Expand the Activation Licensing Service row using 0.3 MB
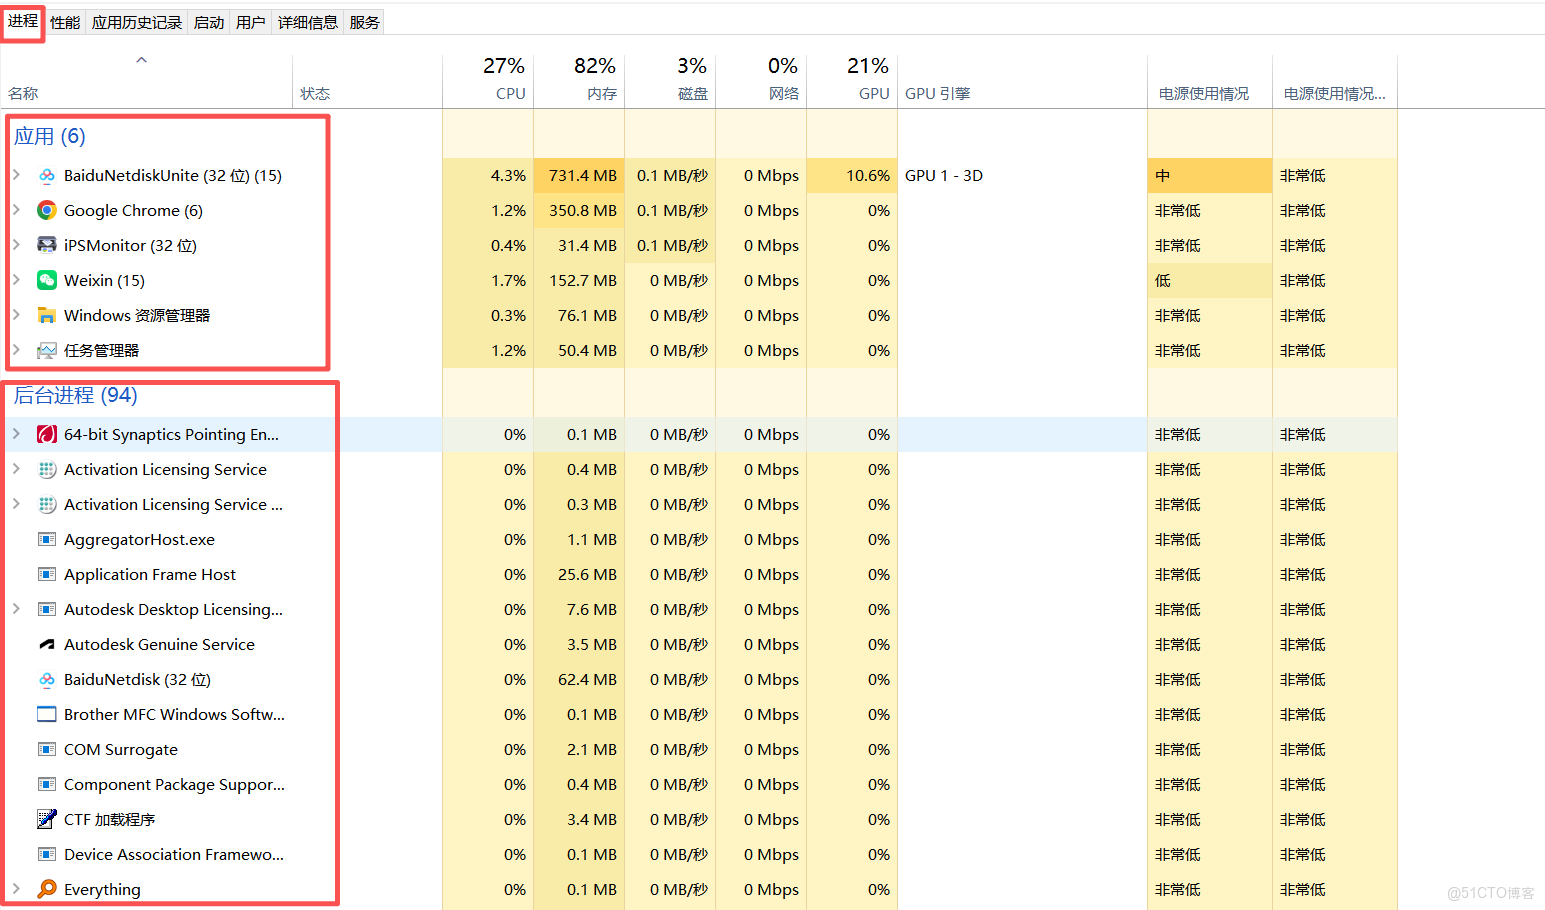Screen dimensions: 1545x910 pos(16,504)
